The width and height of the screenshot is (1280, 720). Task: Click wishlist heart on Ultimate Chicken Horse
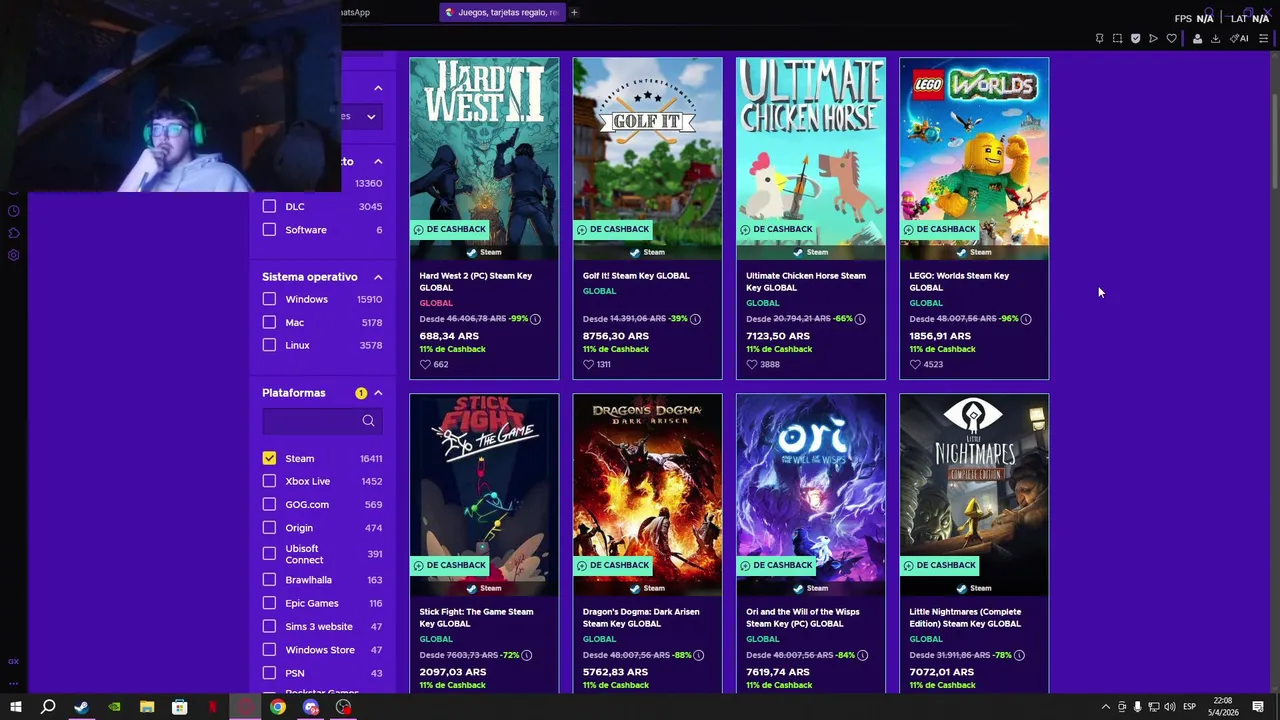(752, 364)
